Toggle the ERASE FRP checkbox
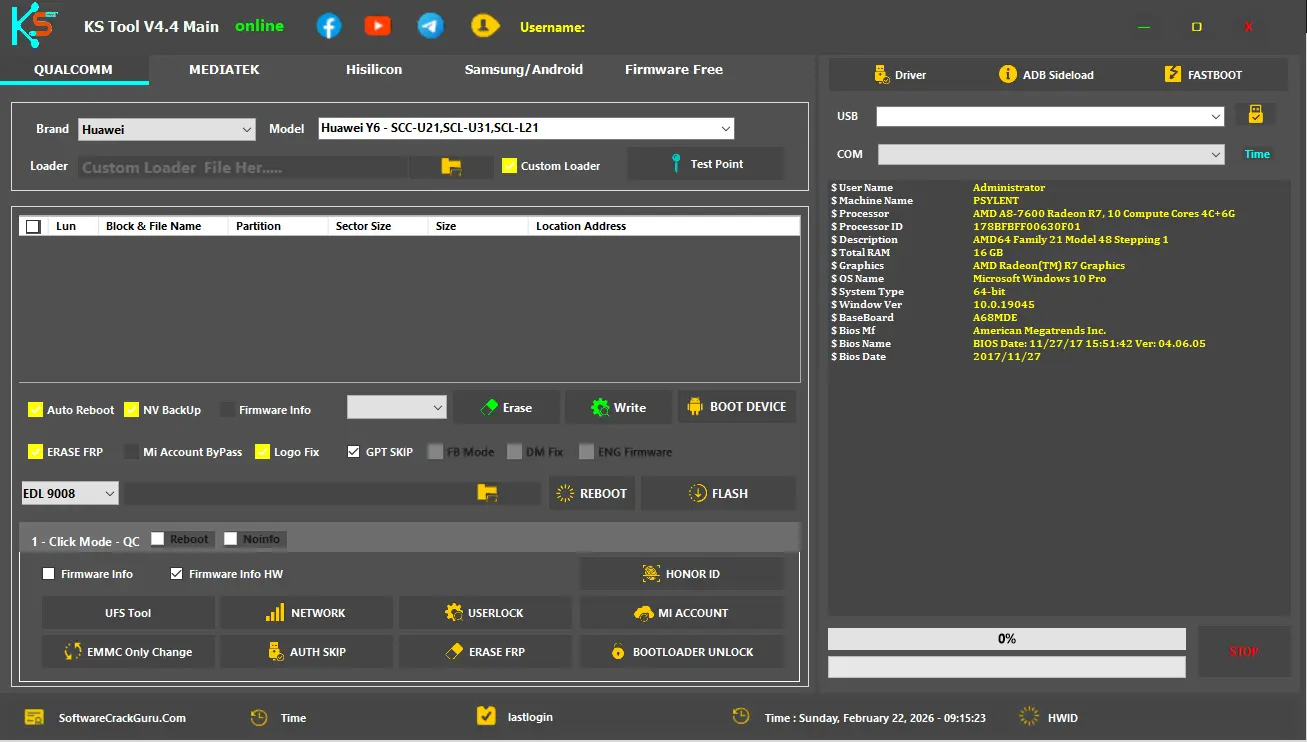Viewport: 1307px width, 742px height. click(x=35, y=452)
